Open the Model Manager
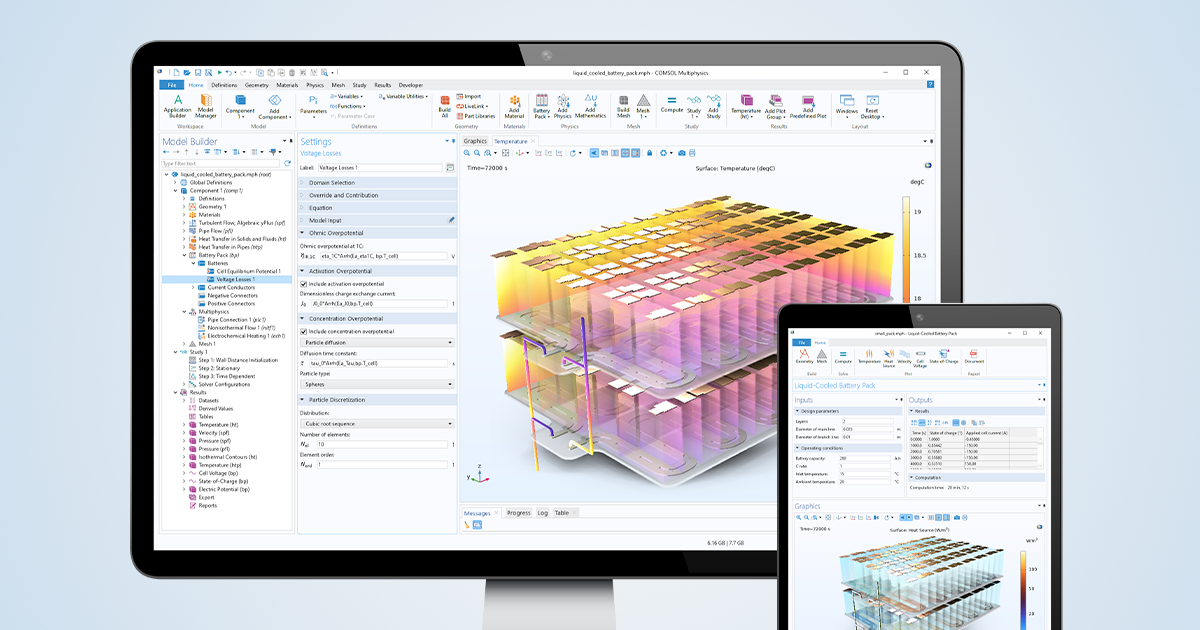This screenshot has width=1200, height=630. pyautogui.click(x=205, y=106)
